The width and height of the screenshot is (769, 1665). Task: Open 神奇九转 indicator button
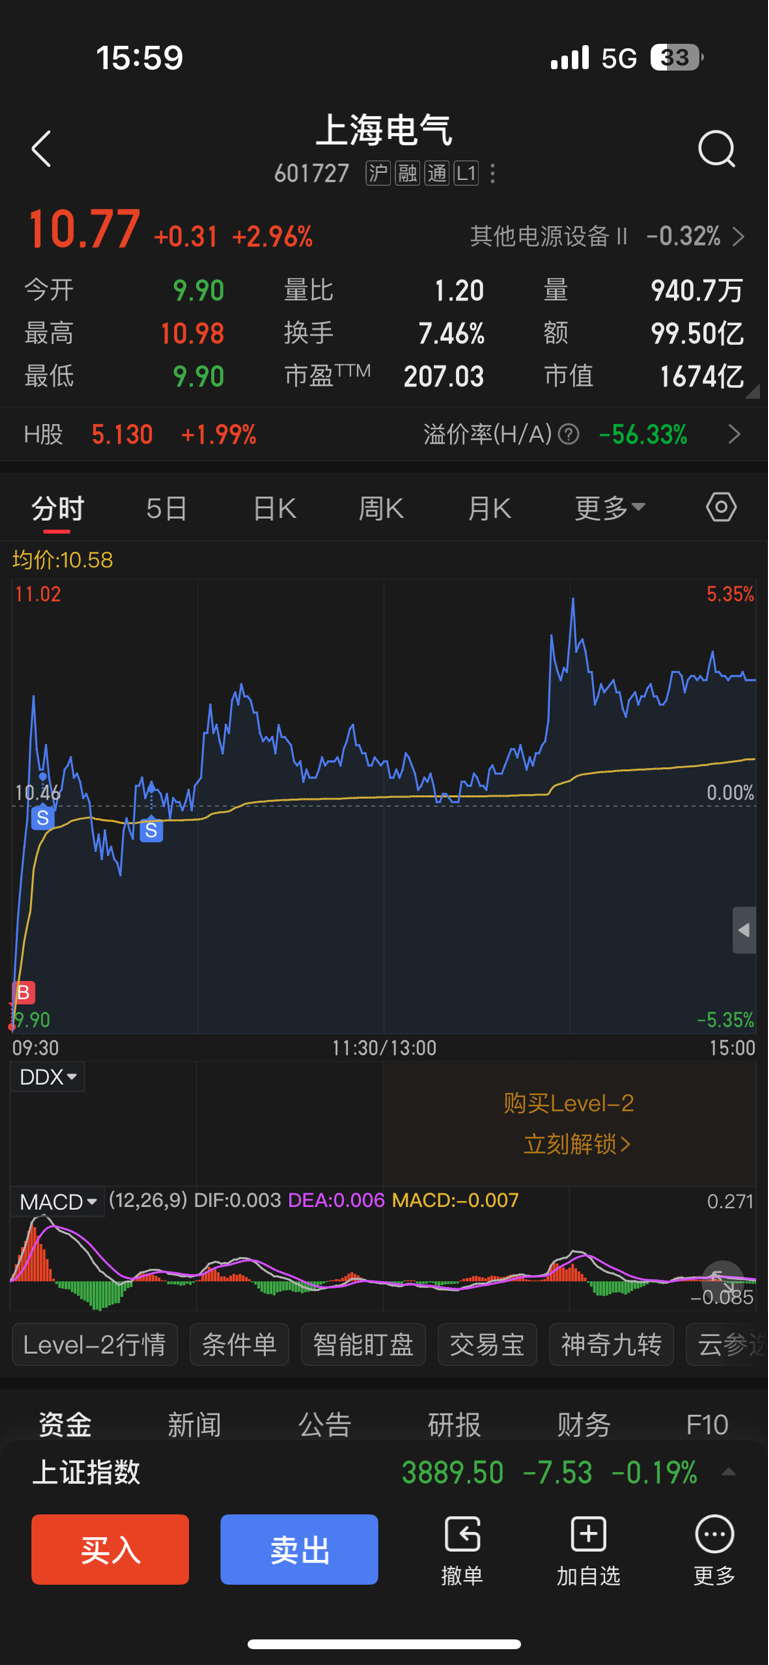(611, 1345)
